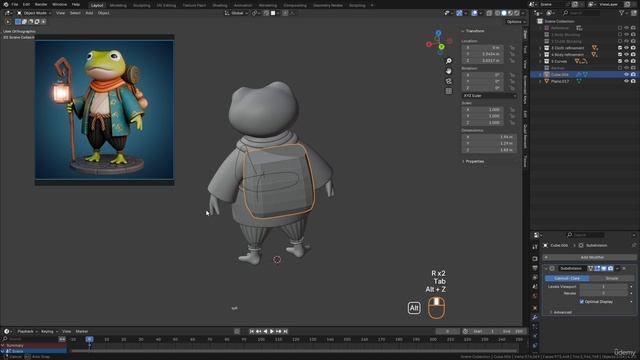Open the Edit menu

coord(26,4)
